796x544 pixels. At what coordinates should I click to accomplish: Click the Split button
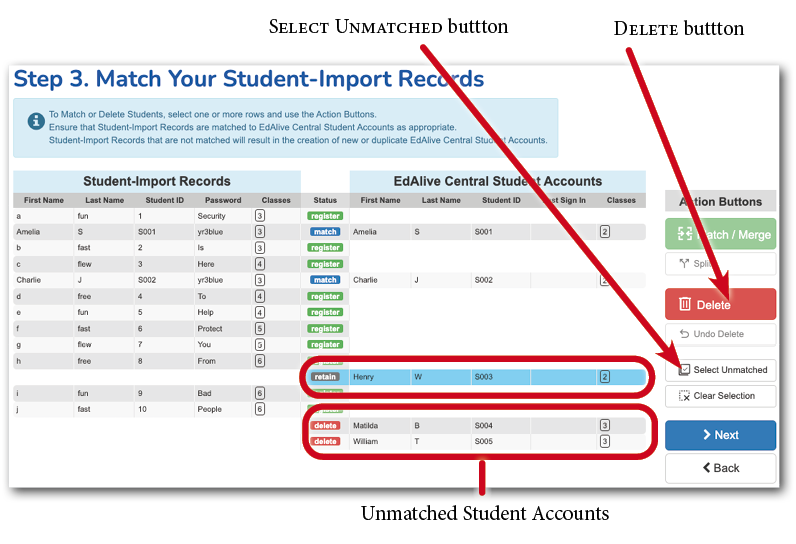(720, 264)
